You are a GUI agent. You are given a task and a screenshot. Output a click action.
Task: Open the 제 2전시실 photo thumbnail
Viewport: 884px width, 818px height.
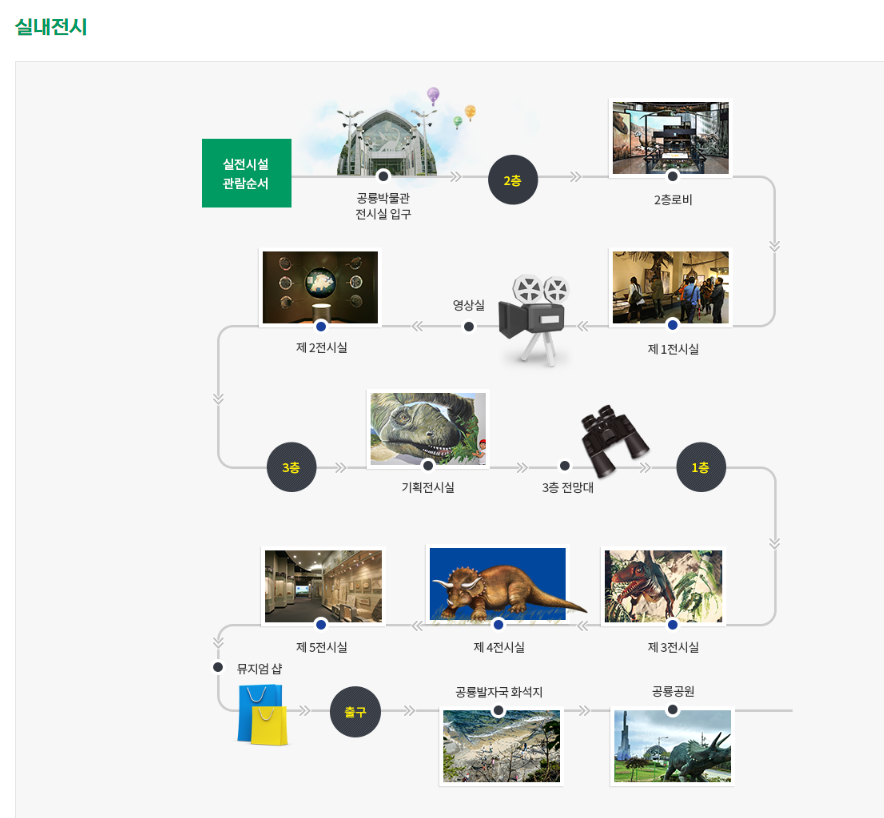coord(320,288)
